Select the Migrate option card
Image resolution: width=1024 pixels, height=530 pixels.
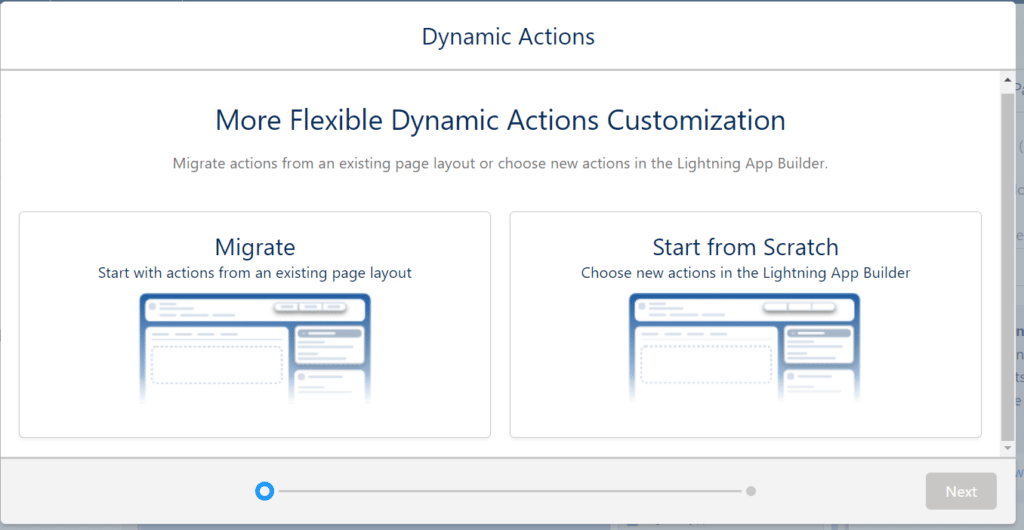pos(255,324)
